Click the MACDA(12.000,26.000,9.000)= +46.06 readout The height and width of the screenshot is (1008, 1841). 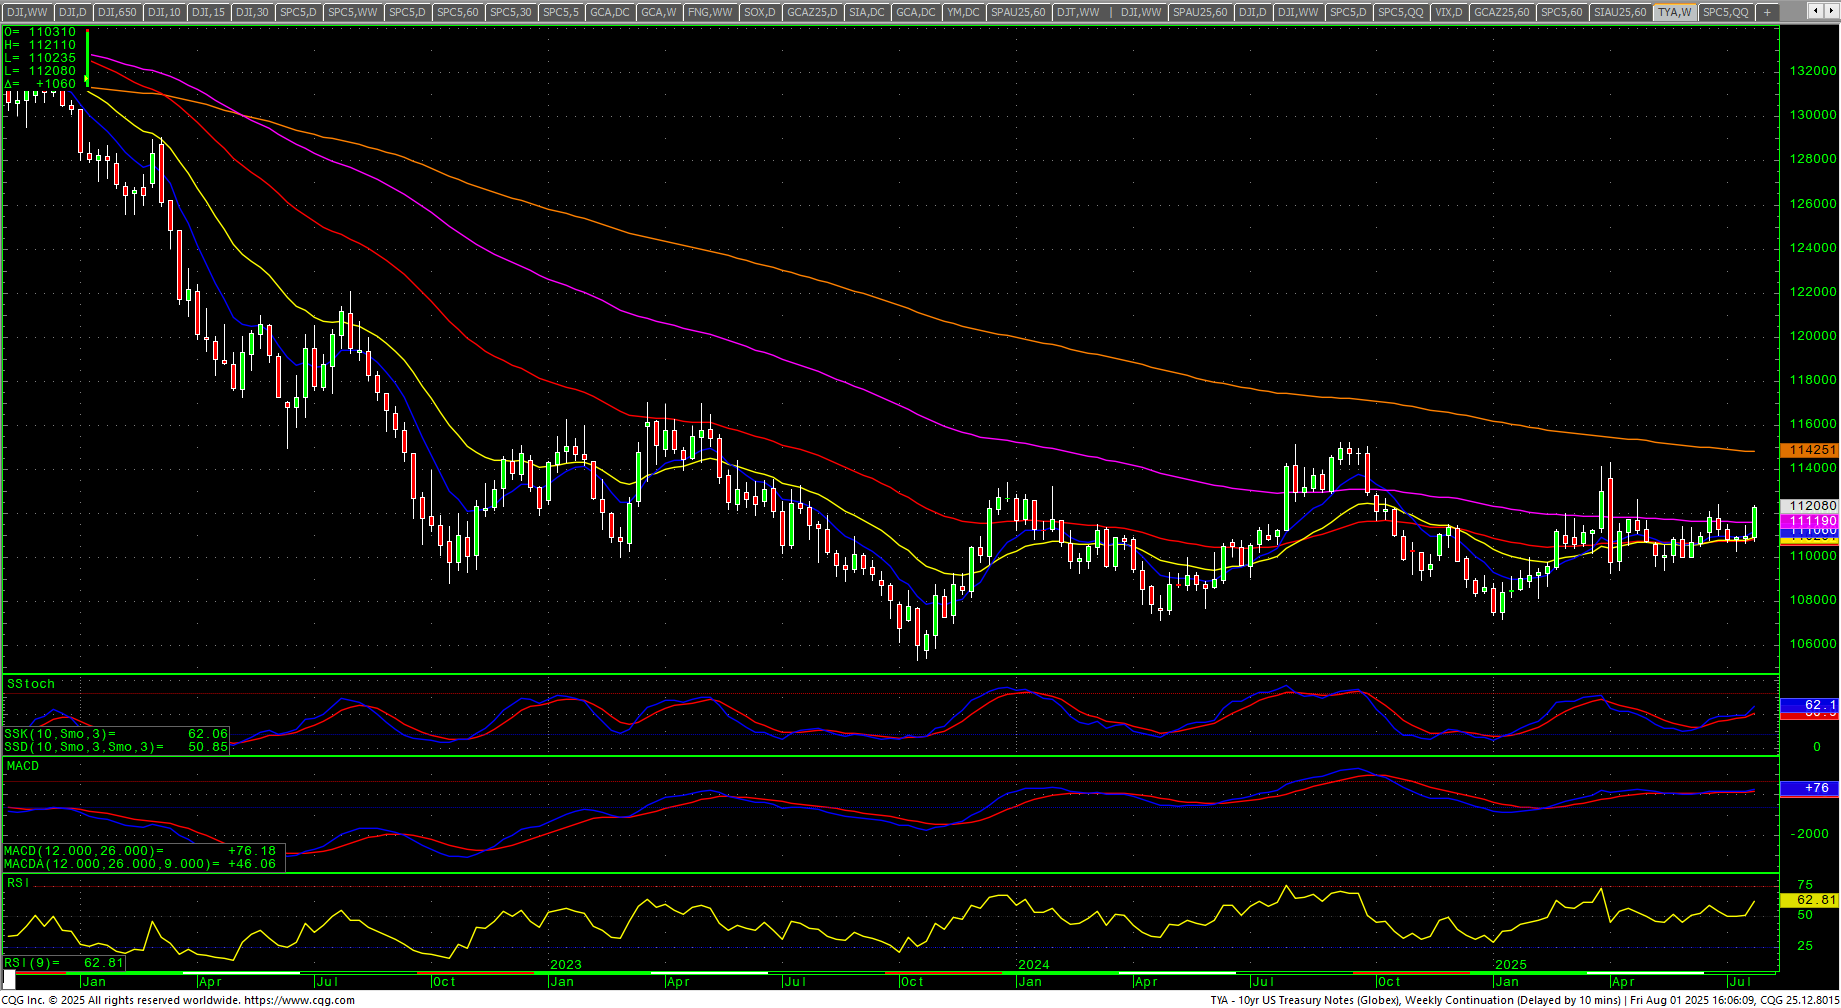(x=140, y=864)
